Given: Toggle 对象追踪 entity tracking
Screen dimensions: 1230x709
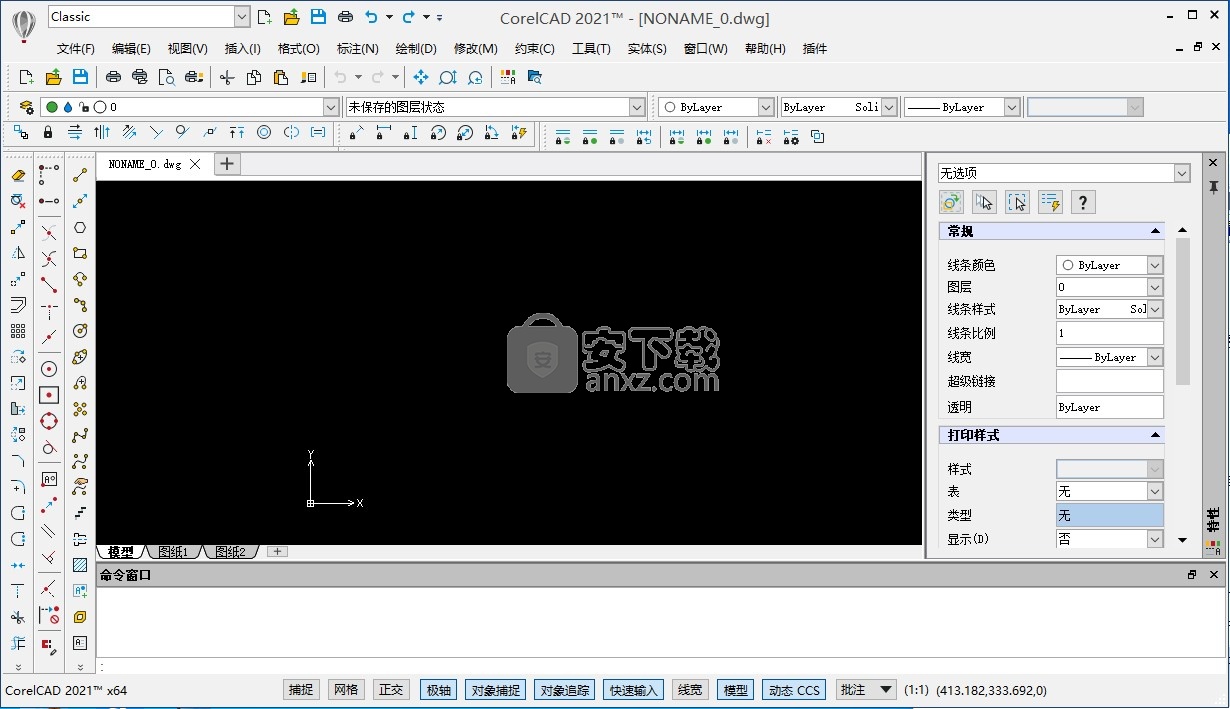Looking at the screenshot, I should 565,689.
